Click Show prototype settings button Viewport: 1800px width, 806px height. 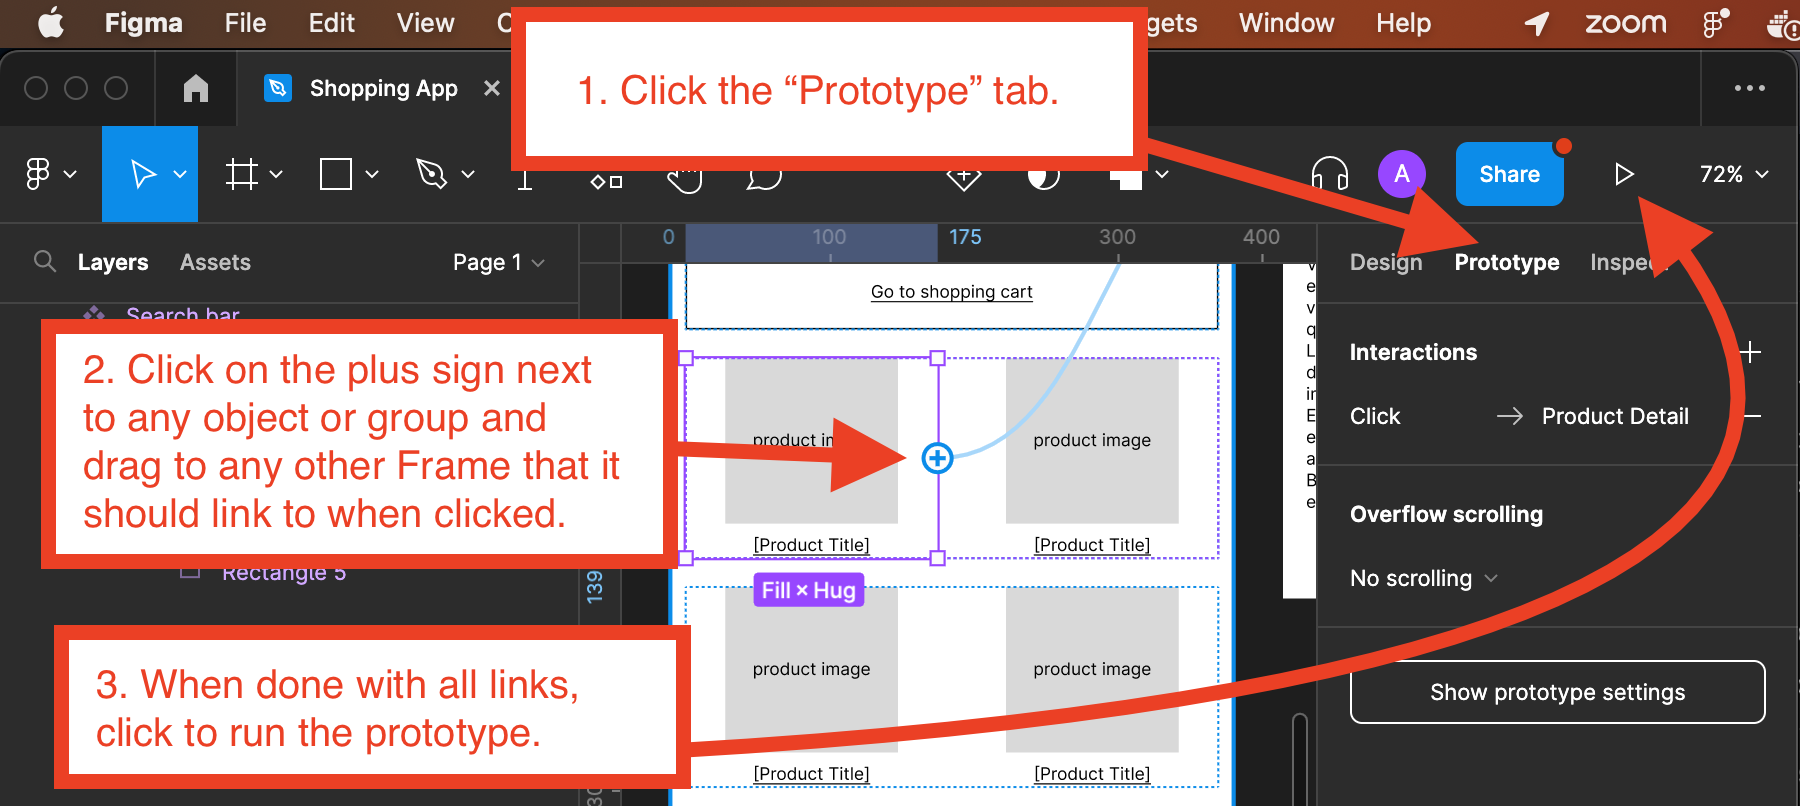(x=1557, y=692)
